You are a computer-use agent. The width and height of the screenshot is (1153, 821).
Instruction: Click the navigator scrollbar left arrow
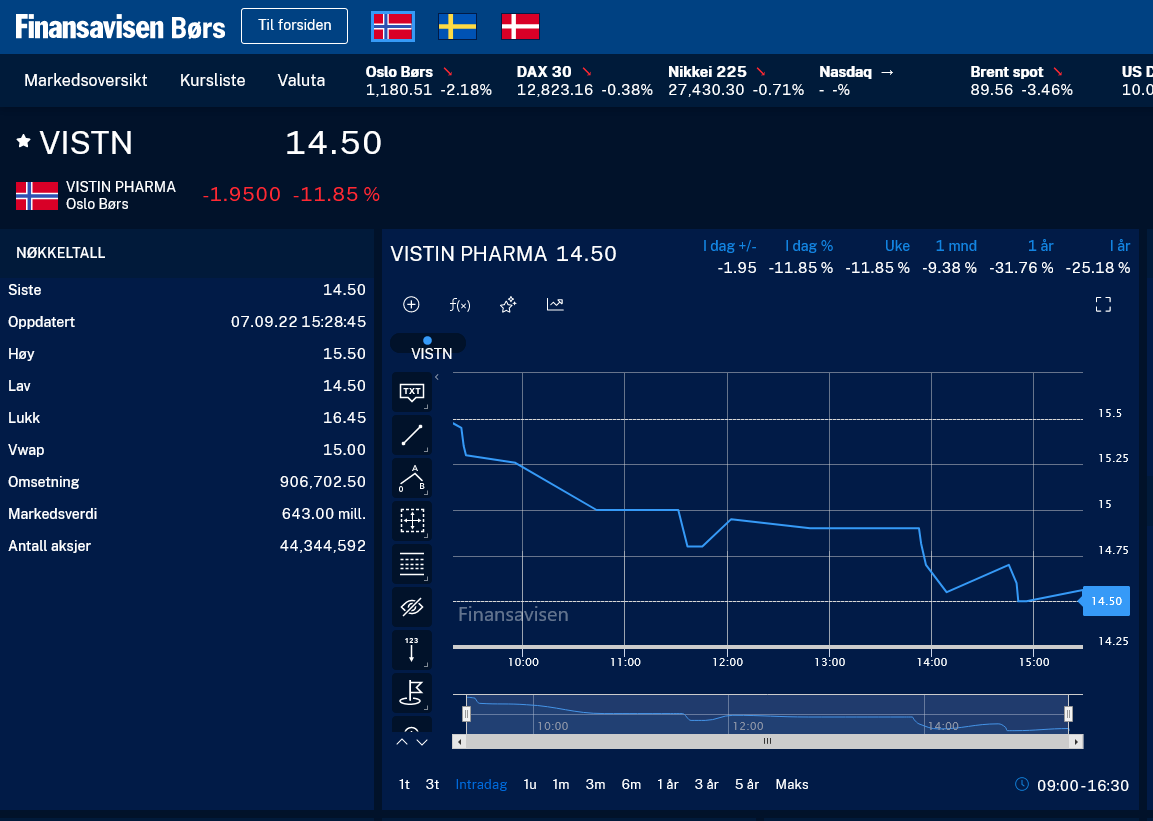[x=459, y=742]
